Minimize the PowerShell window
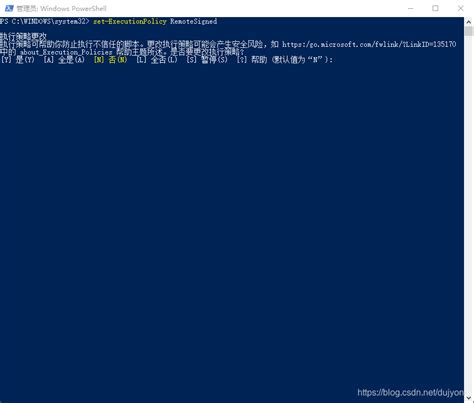 pos(411,8)
